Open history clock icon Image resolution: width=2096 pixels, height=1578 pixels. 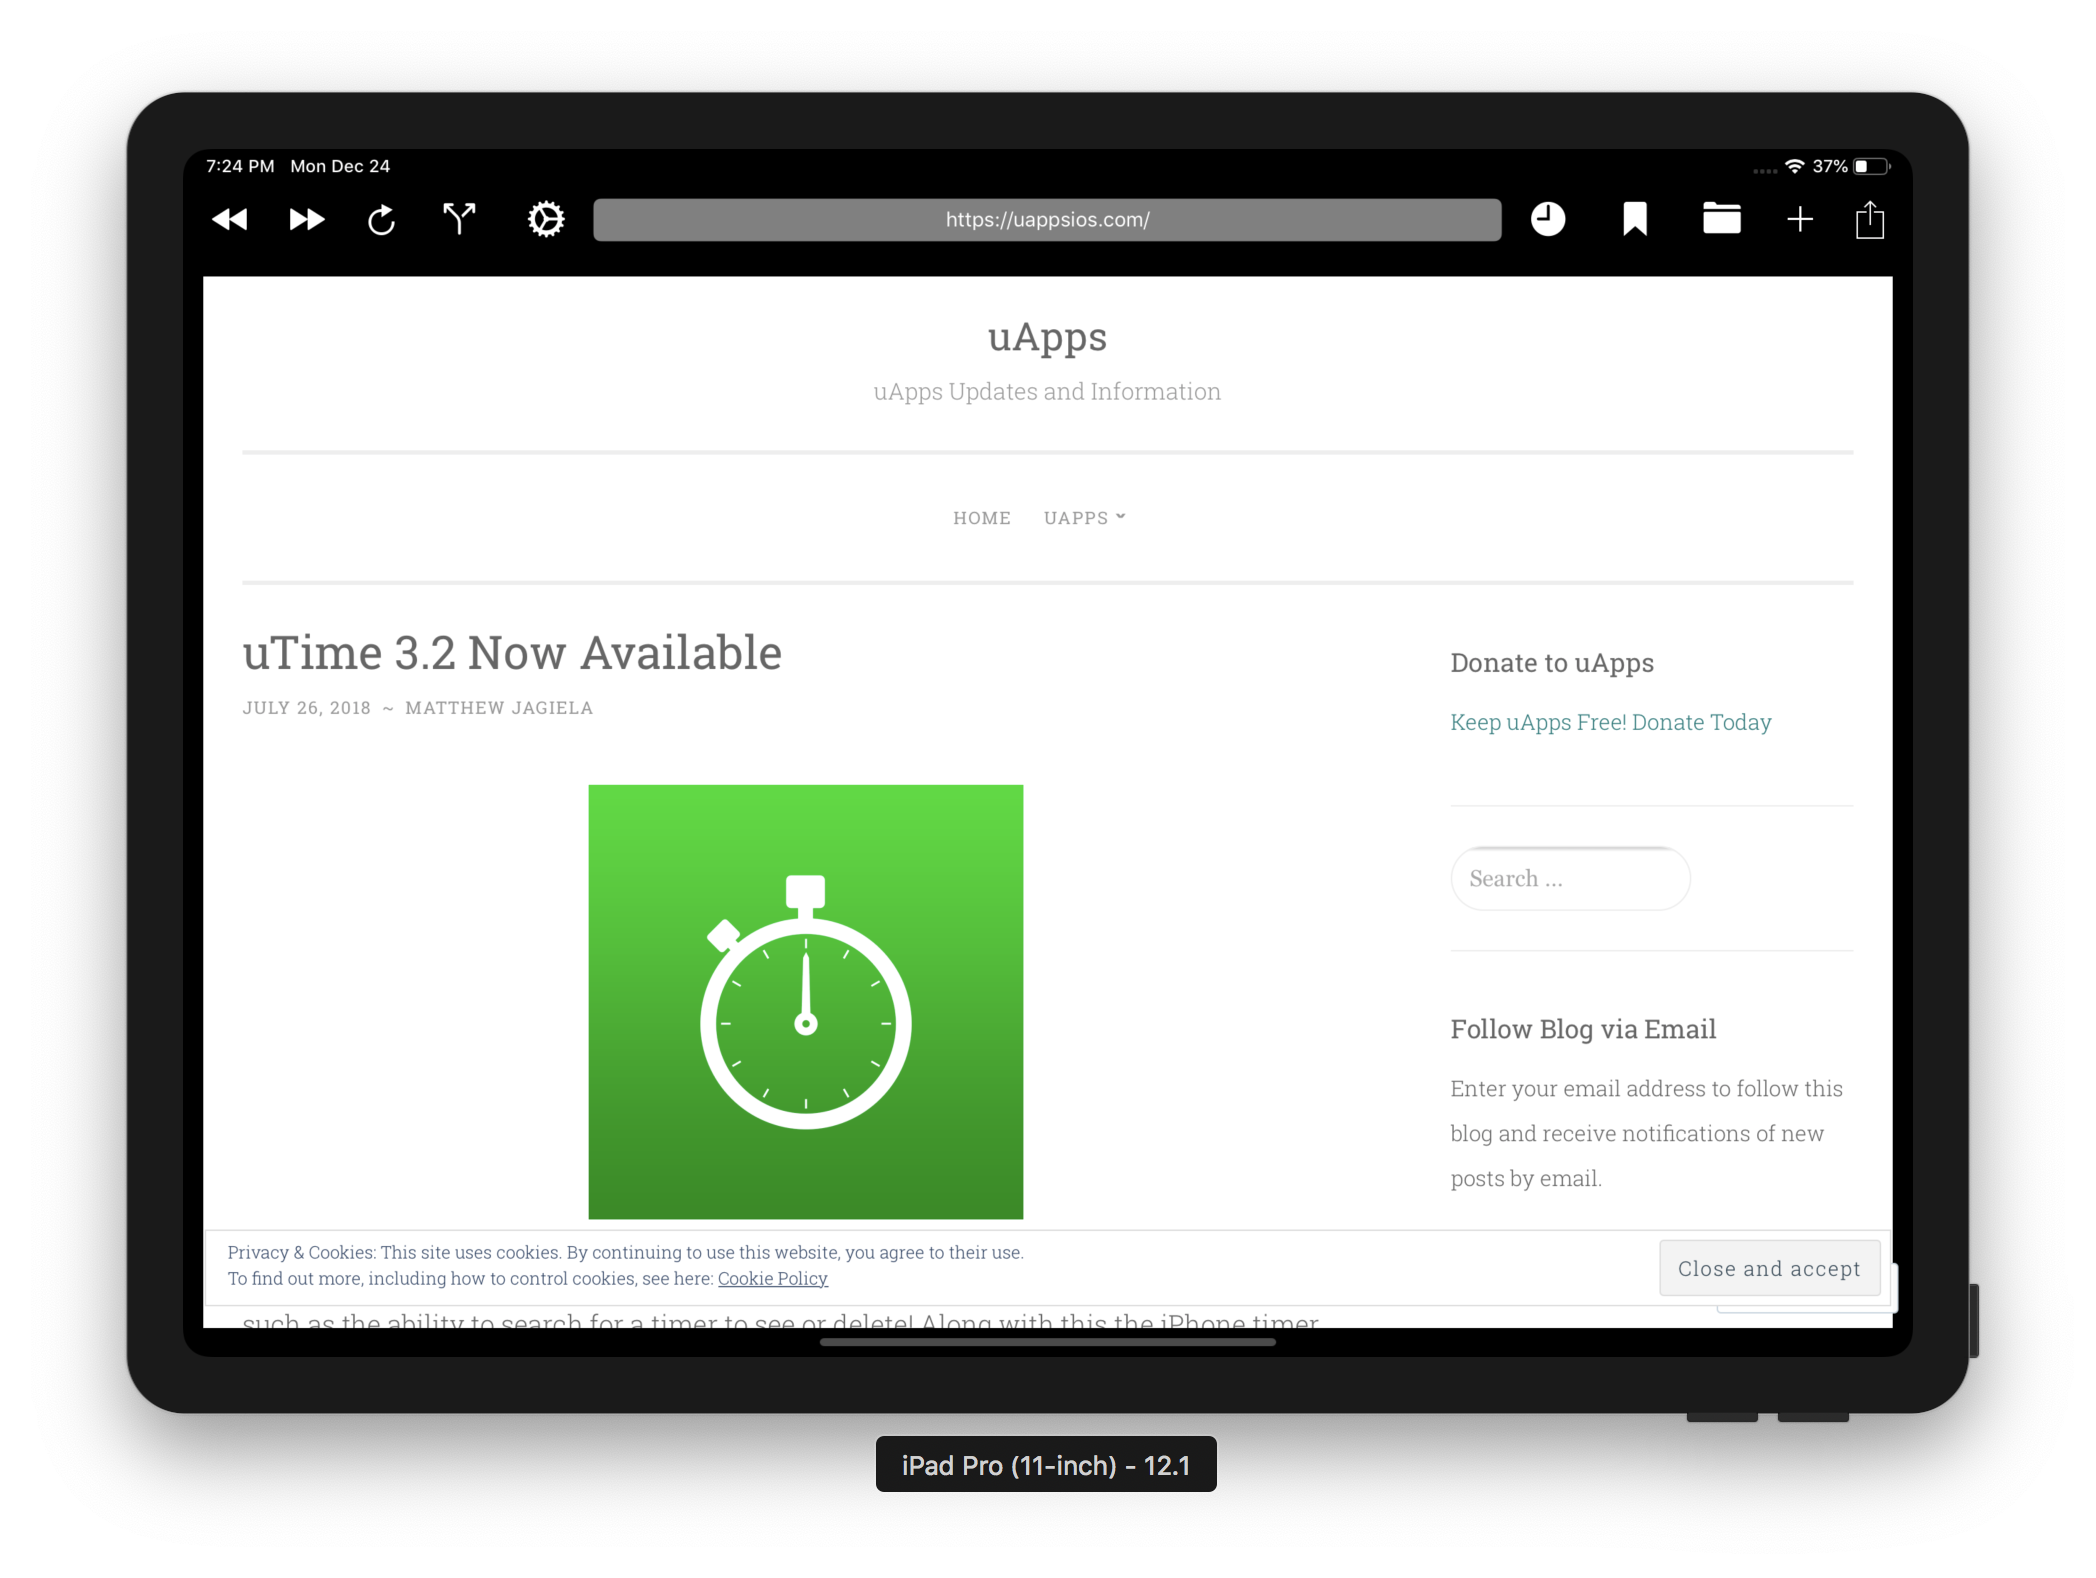pyautogui.click(x=1548, y=220)
